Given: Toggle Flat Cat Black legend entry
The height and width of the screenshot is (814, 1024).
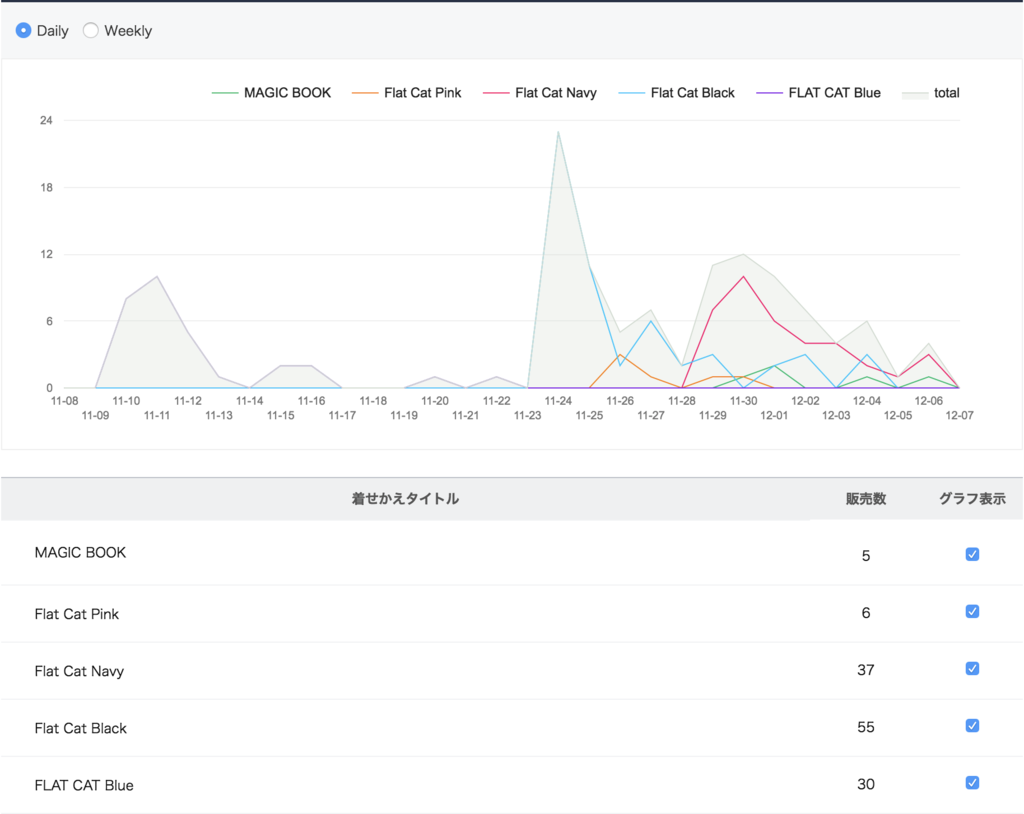Looking at the screenshot, I should pyautogui.click(x=677, y=93).
